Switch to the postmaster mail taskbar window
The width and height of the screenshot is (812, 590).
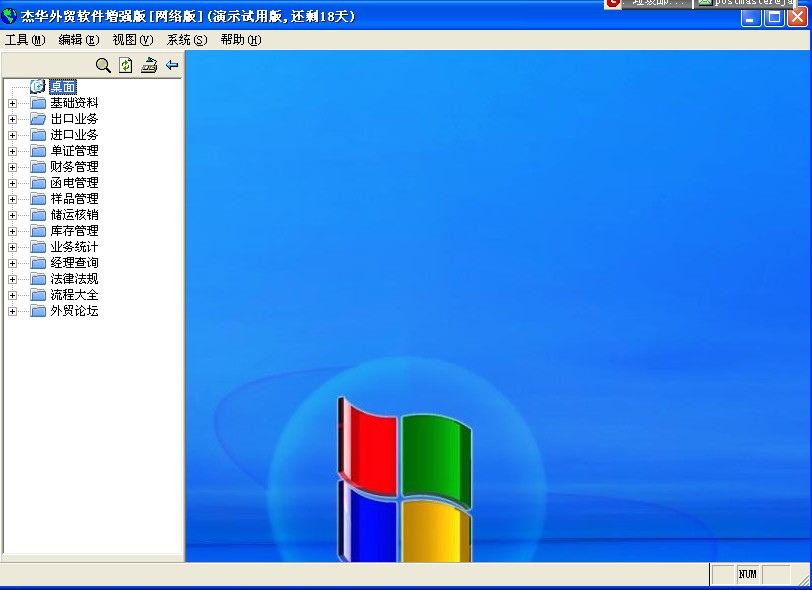[x=746, y=4]
